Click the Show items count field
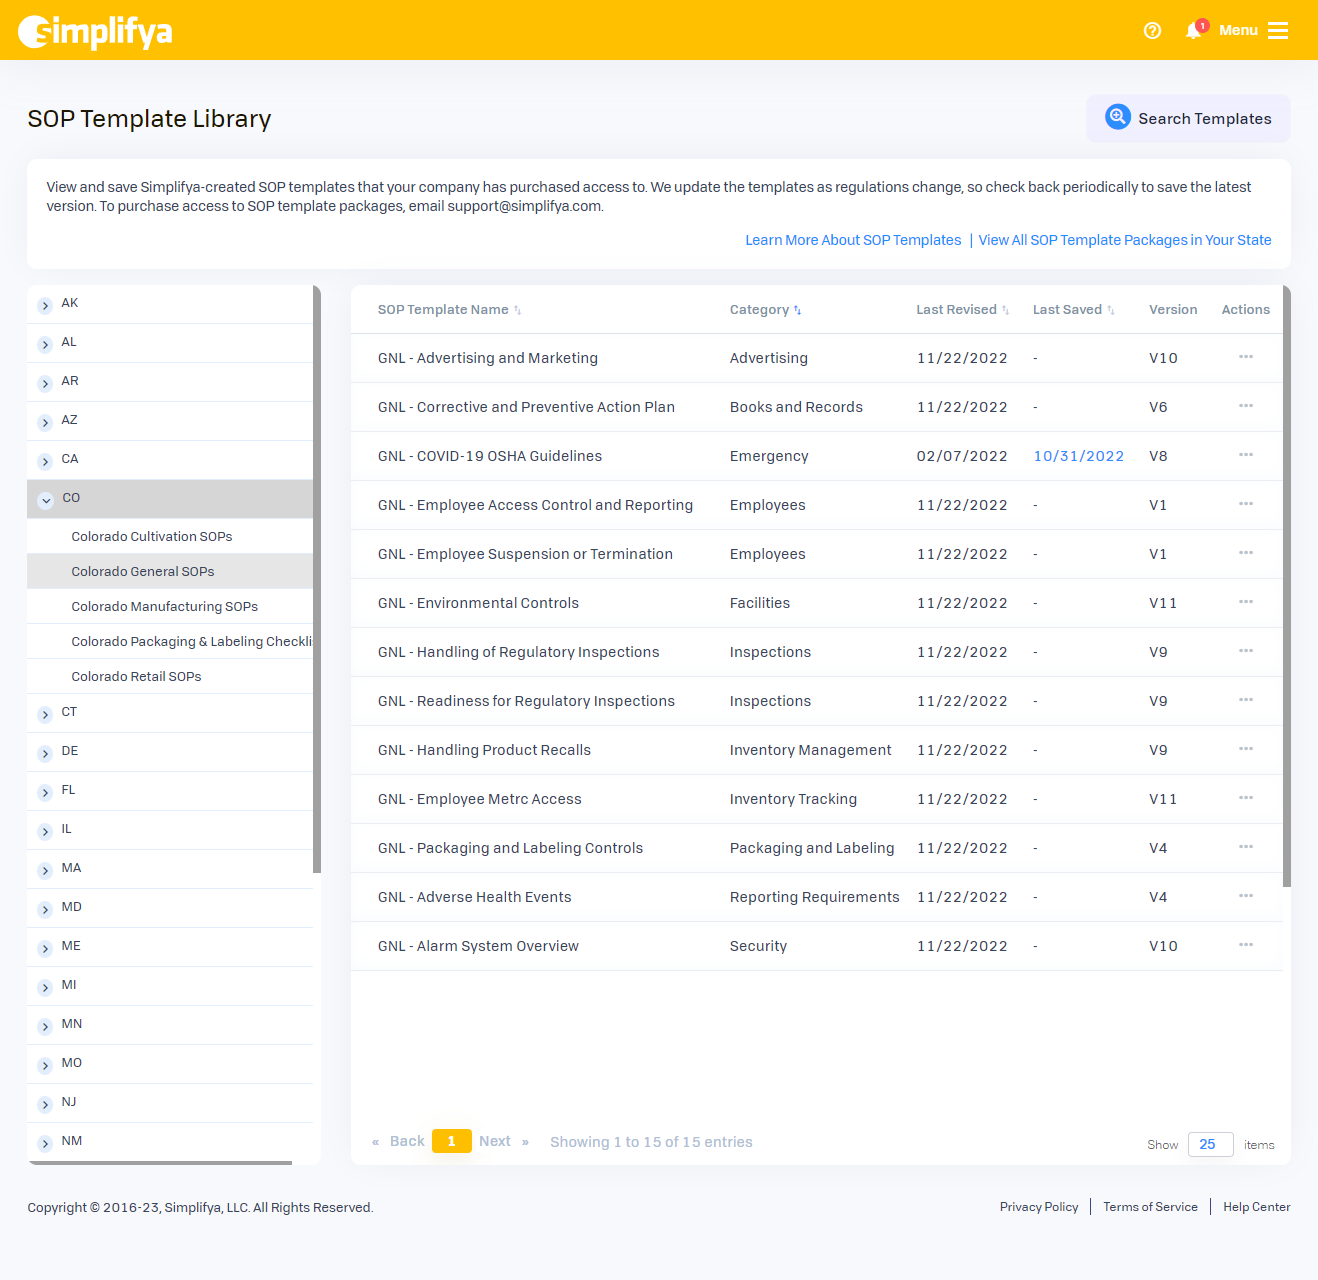 click(x=1209, y=1144)
